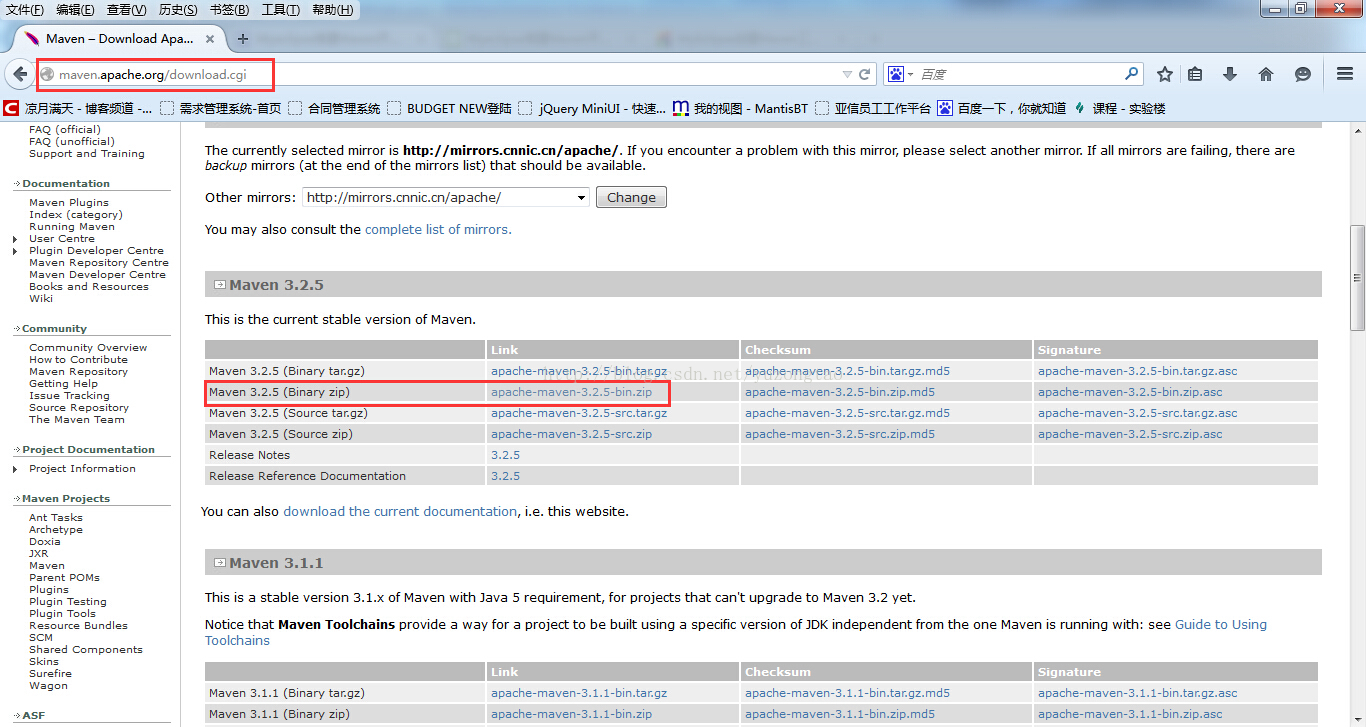The height and width of the screenshot is (727, 1366).
Task: Open Books and Resources sidebar link
Action: [89, 287]
